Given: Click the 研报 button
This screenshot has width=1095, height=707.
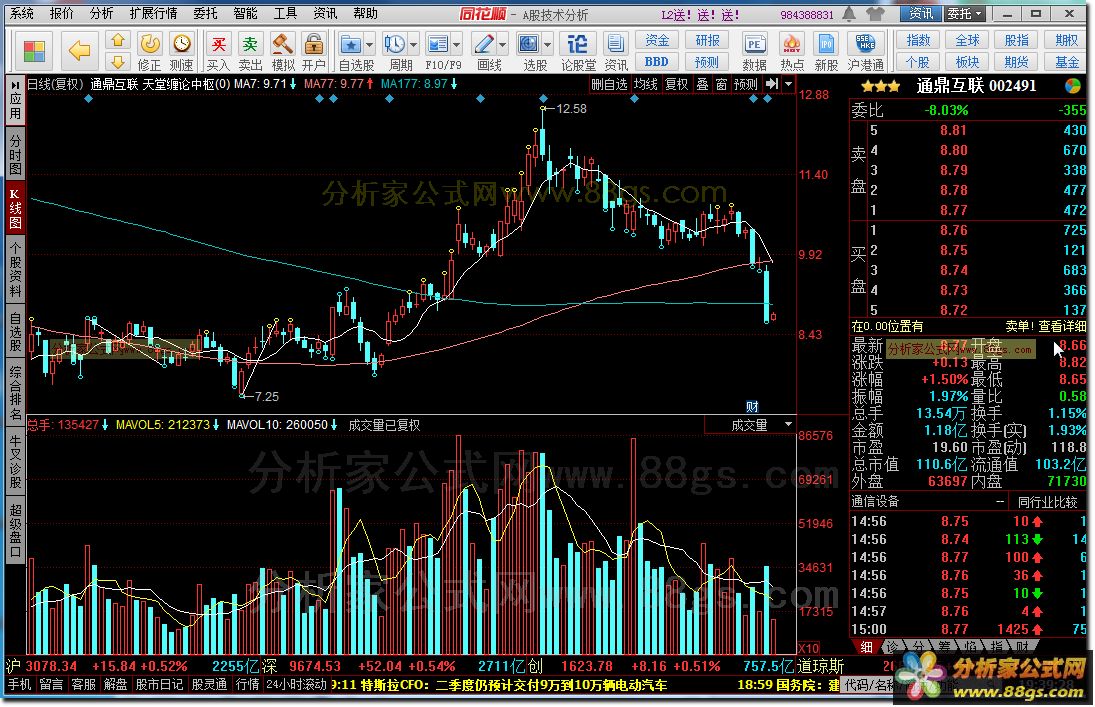Looking at the screenshot, I should pyautogui.click(x=707, y=41).
